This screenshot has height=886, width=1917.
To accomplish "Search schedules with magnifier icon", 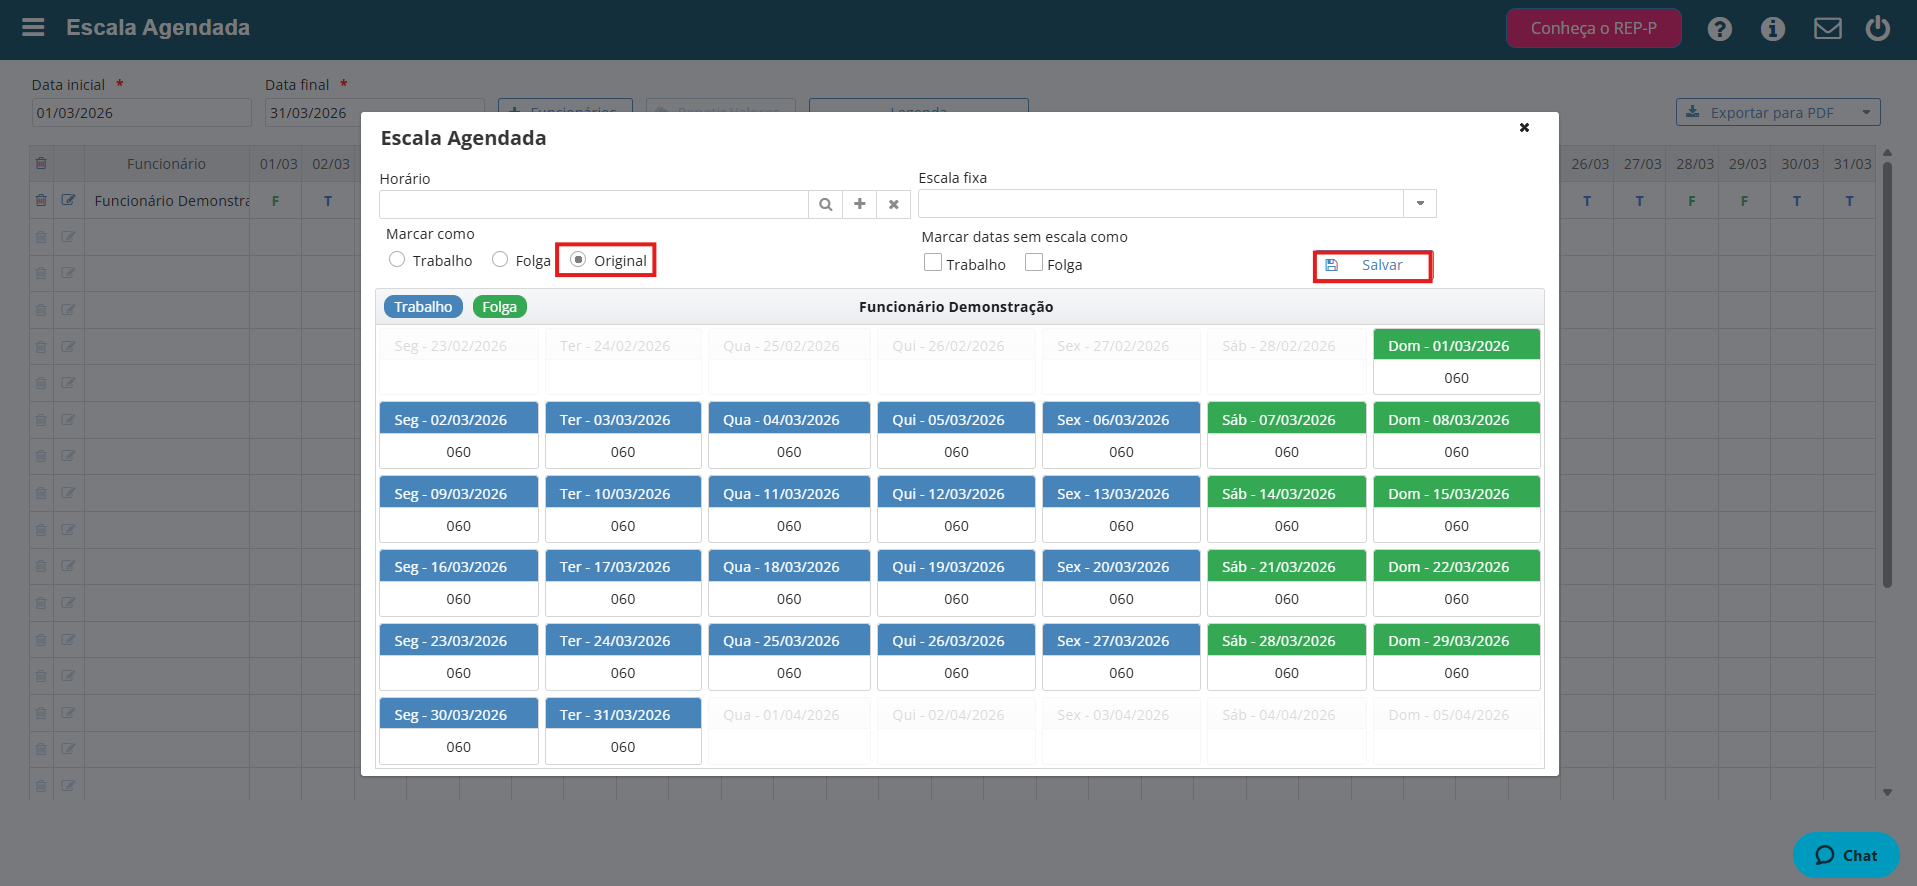I will 825,204.
